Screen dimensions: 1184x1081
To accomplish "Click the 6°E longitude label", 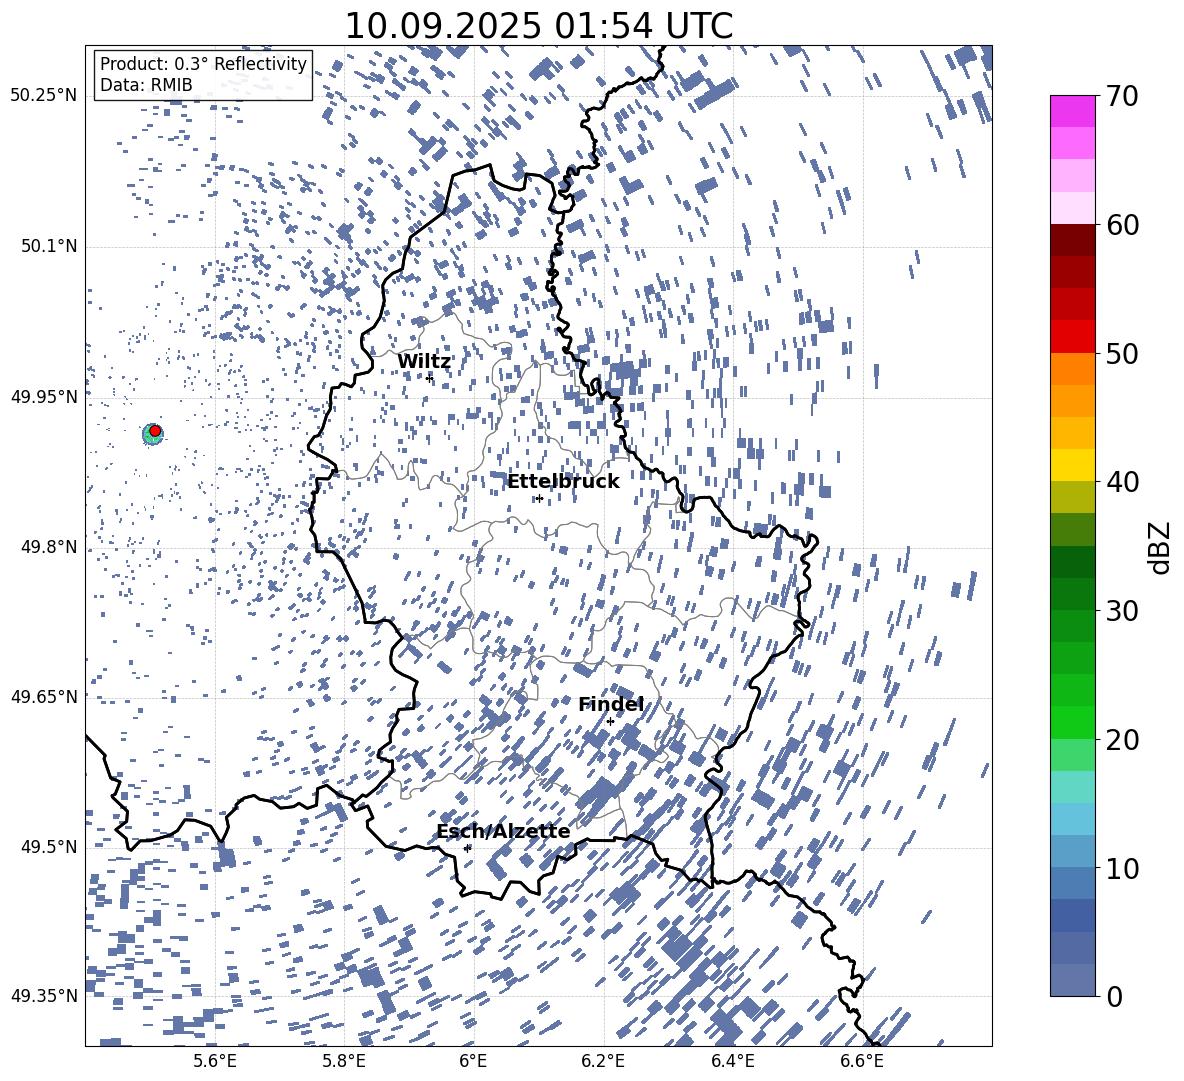I will point(473,1062).
